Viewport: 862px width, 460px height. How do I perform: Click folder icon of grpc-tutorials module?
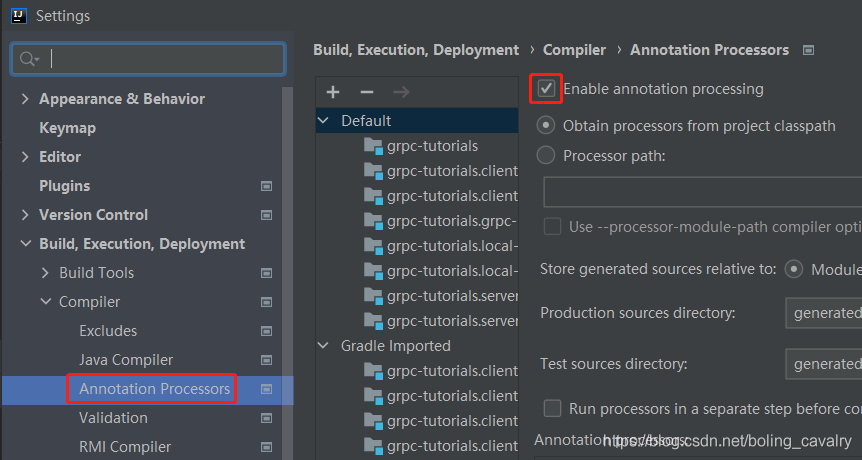pyautogui.click(x=373, y=146)
